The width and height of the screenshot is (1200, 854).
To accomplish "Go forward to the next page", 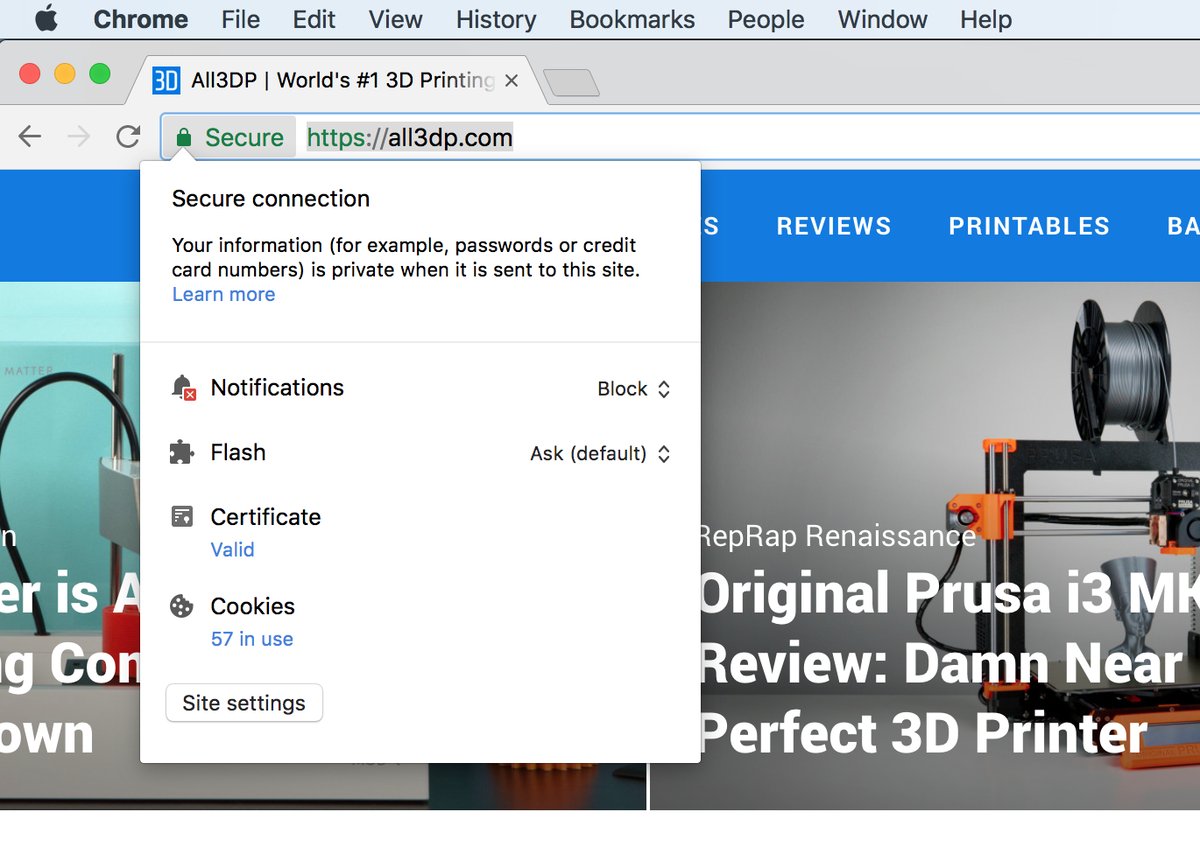I will click(79, 137).
